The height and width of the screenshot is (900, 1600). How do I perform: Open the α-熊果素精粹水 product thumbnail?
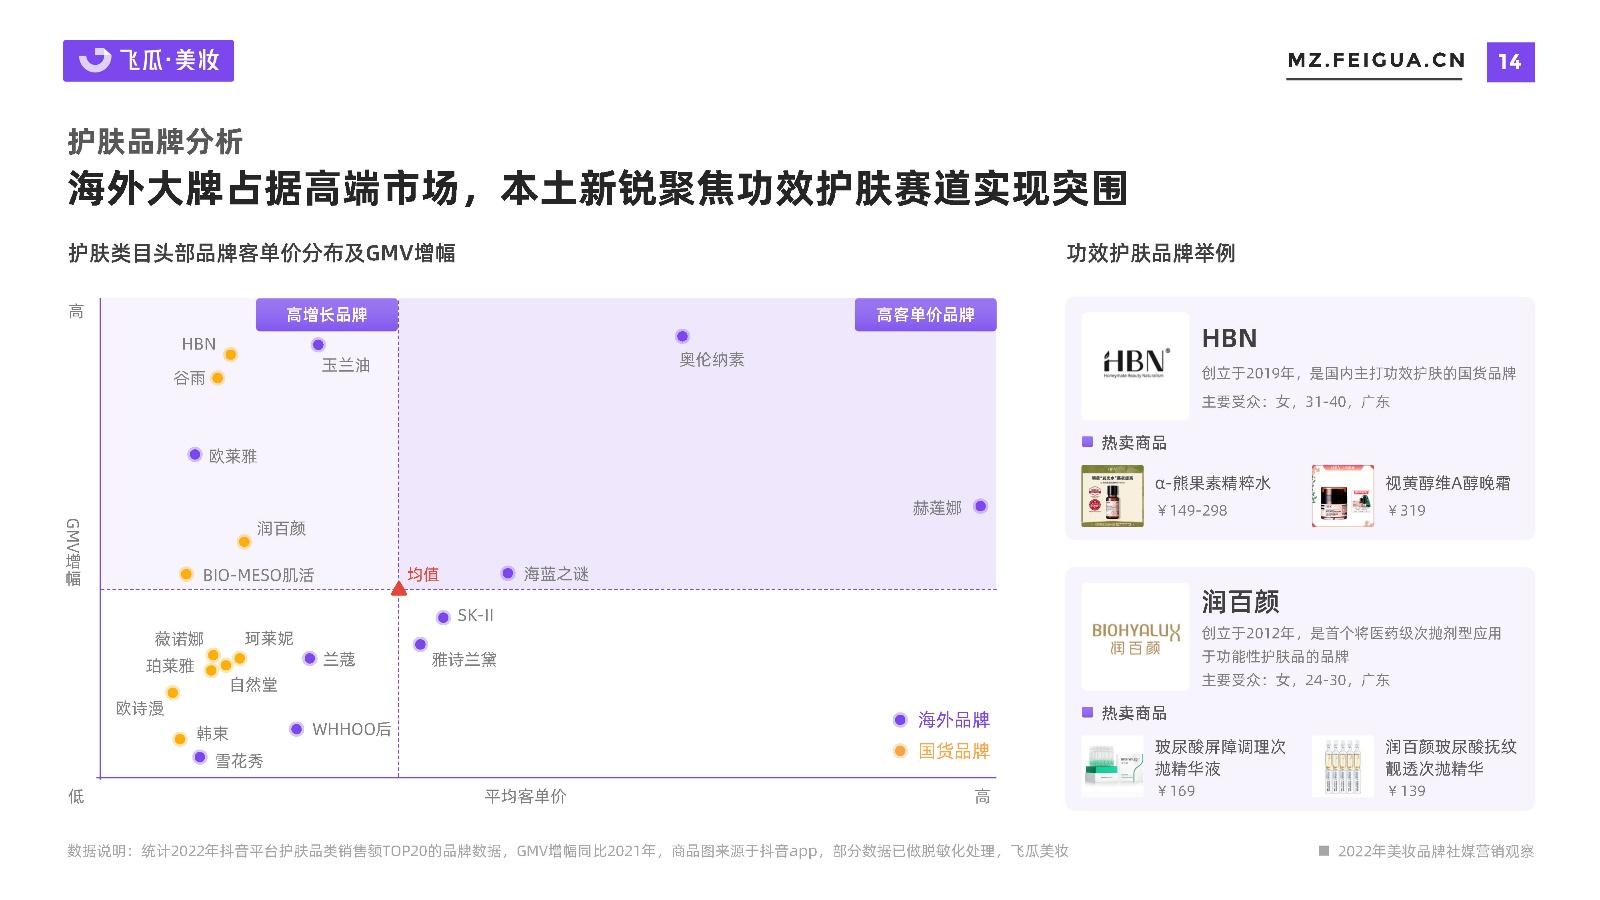tap(1112, 496)
